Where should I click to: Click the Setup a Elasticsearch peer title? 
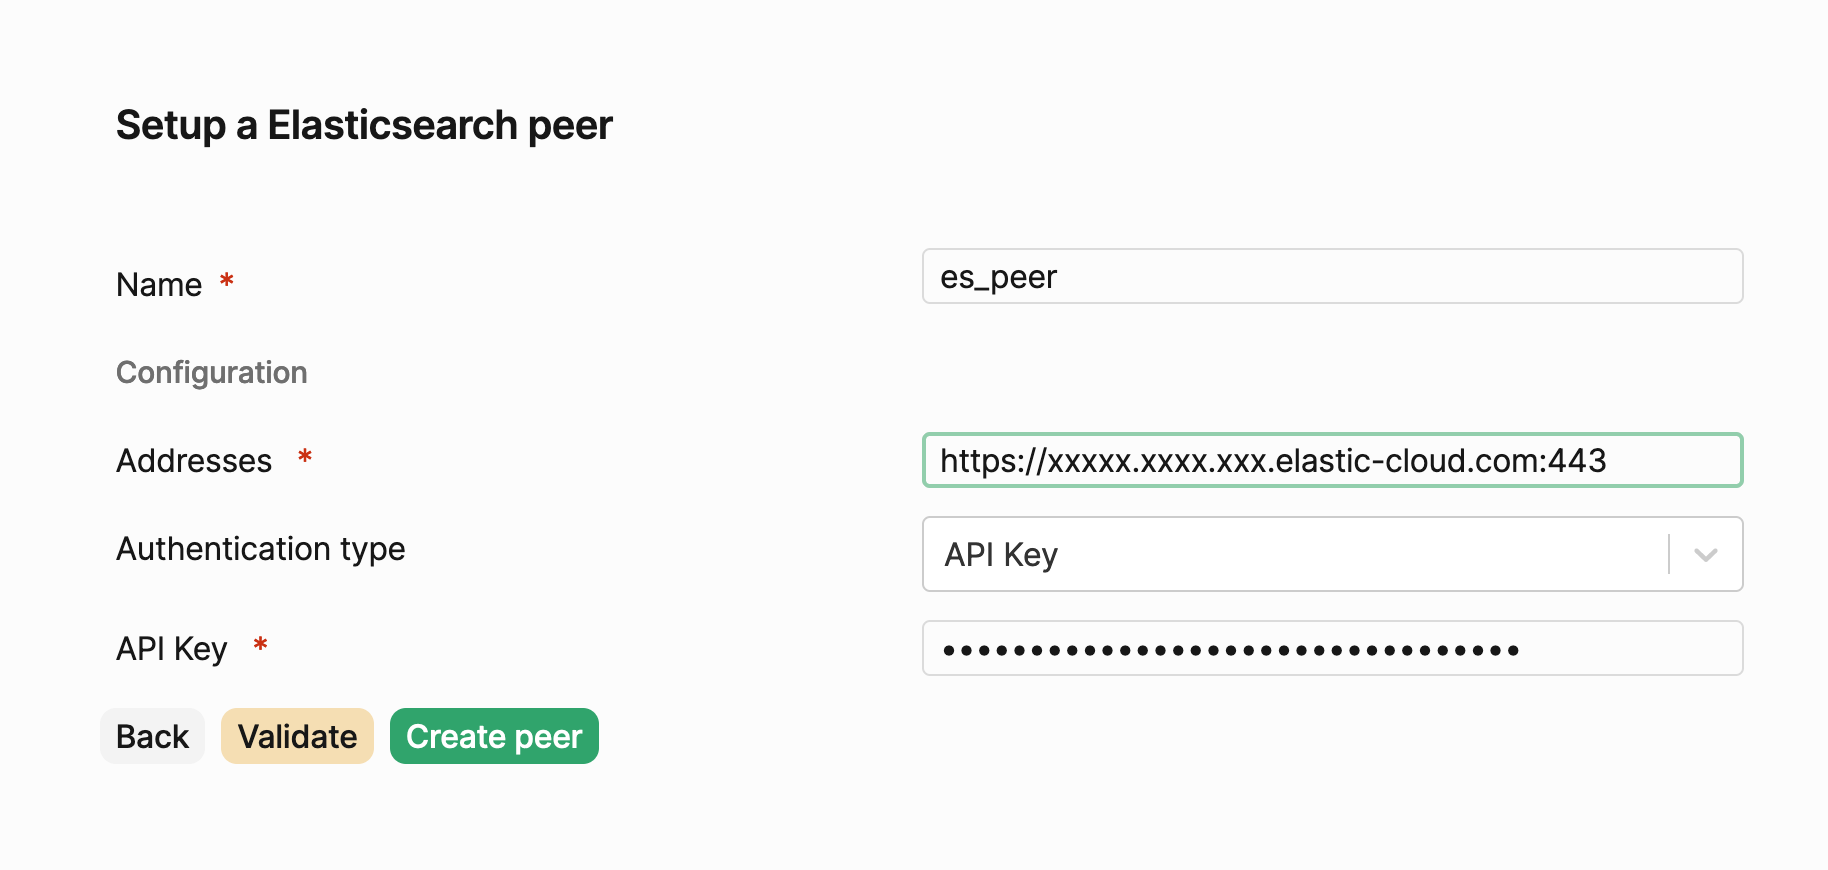coord(364,125)
